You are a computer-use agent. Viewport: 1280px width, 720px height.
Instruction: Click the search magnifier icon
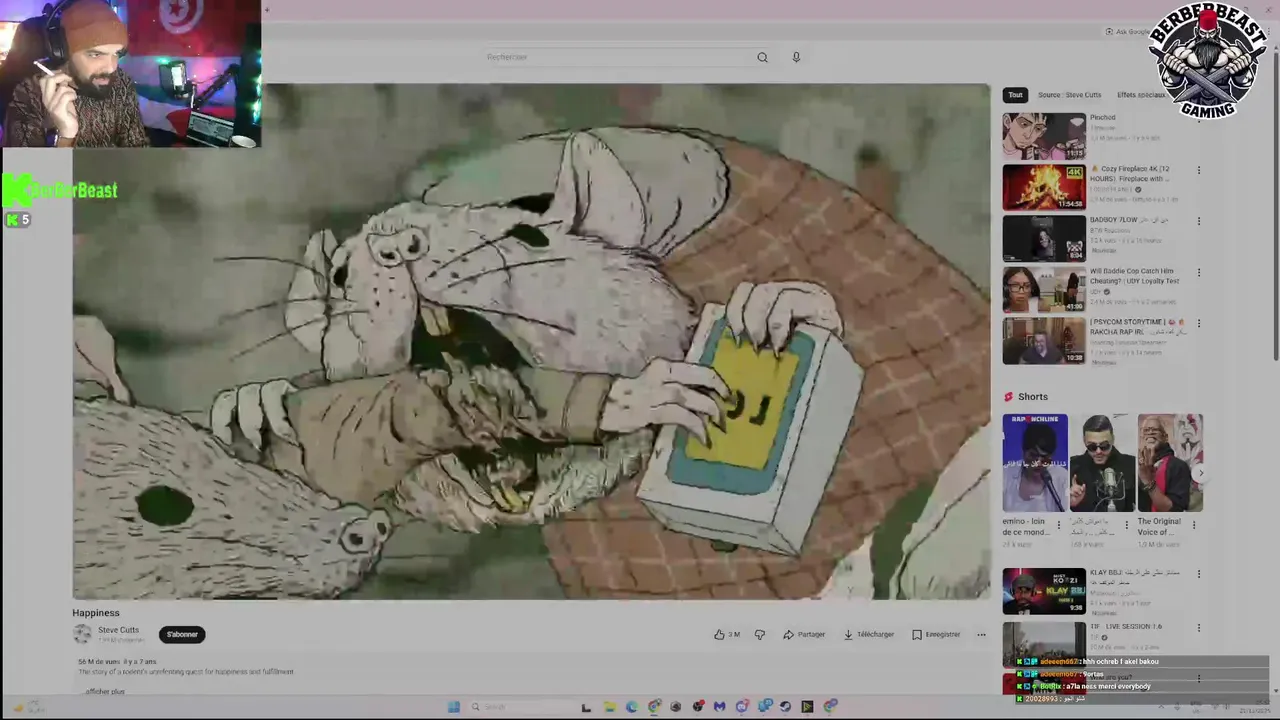762,57
